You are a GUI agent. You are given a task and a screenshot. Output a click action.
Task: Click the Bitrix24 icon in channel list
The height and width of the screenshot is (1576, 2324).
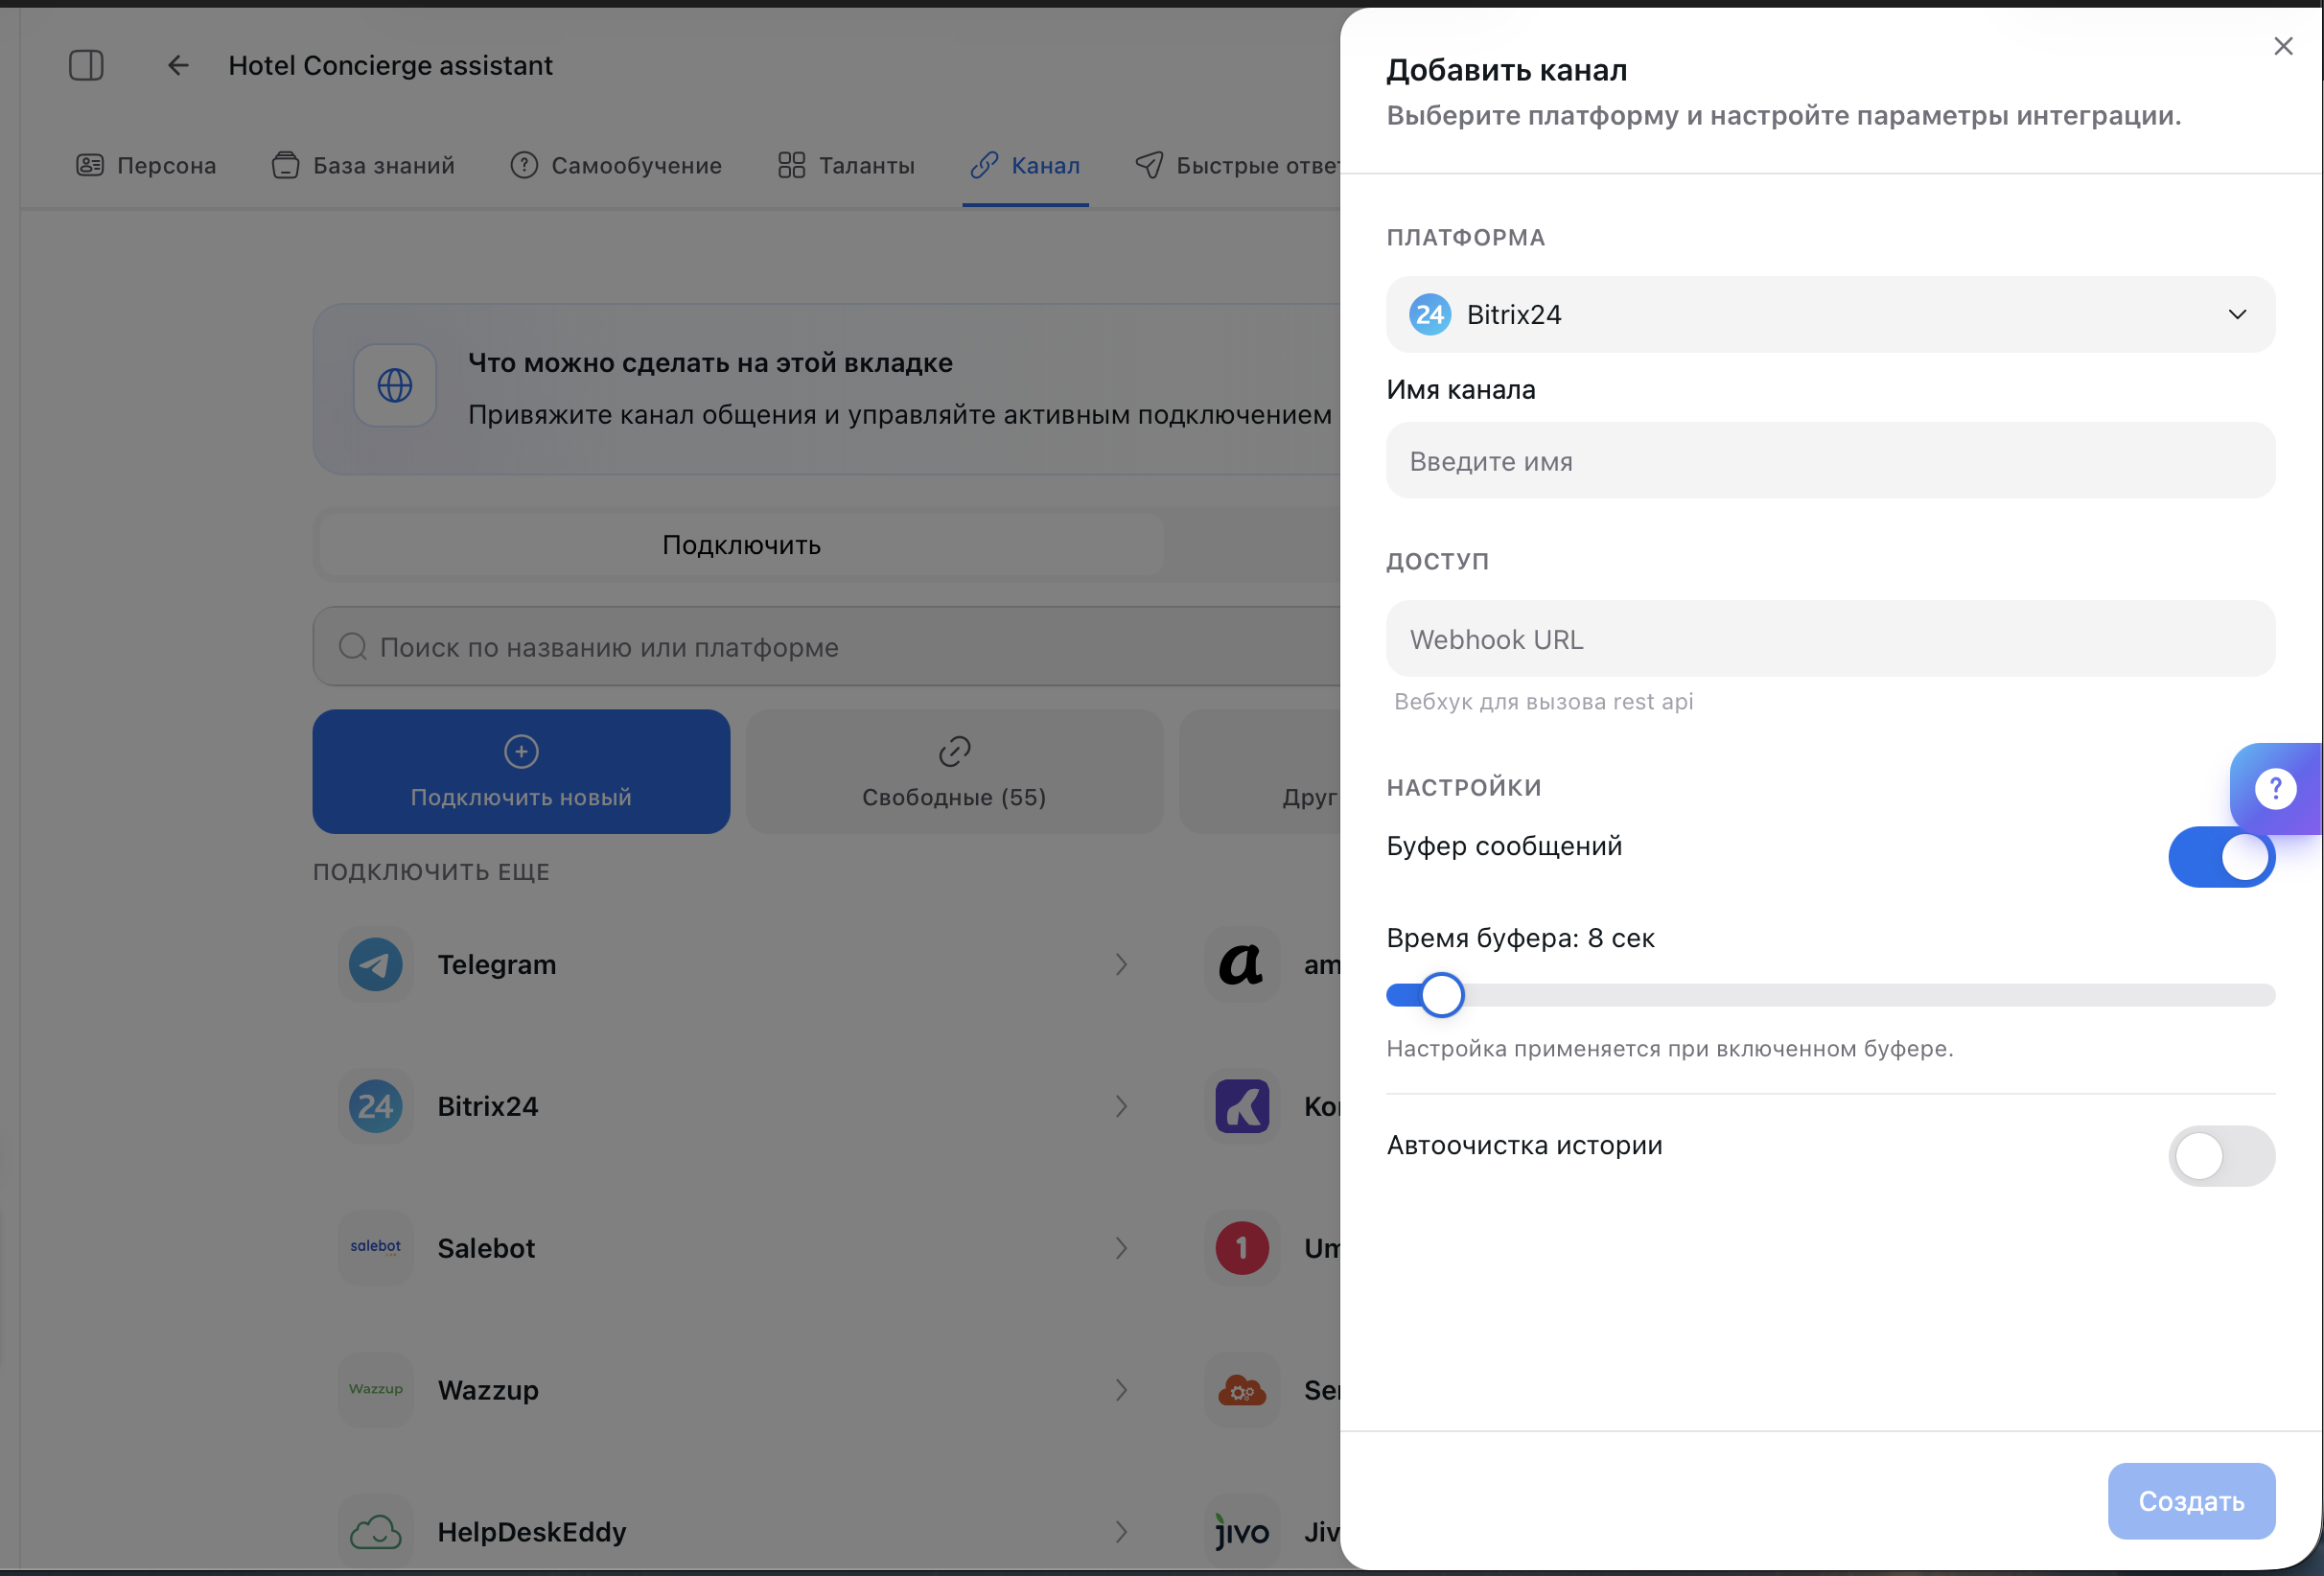coord(376,1107)
